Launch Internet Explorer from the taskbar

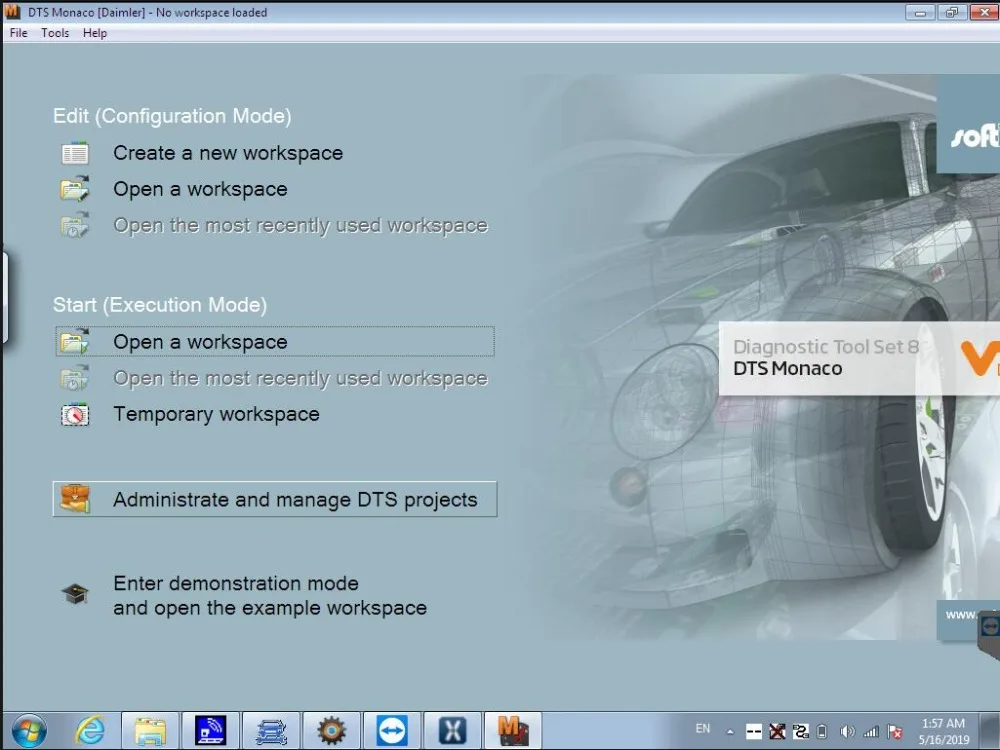click(x=90, y=731)
